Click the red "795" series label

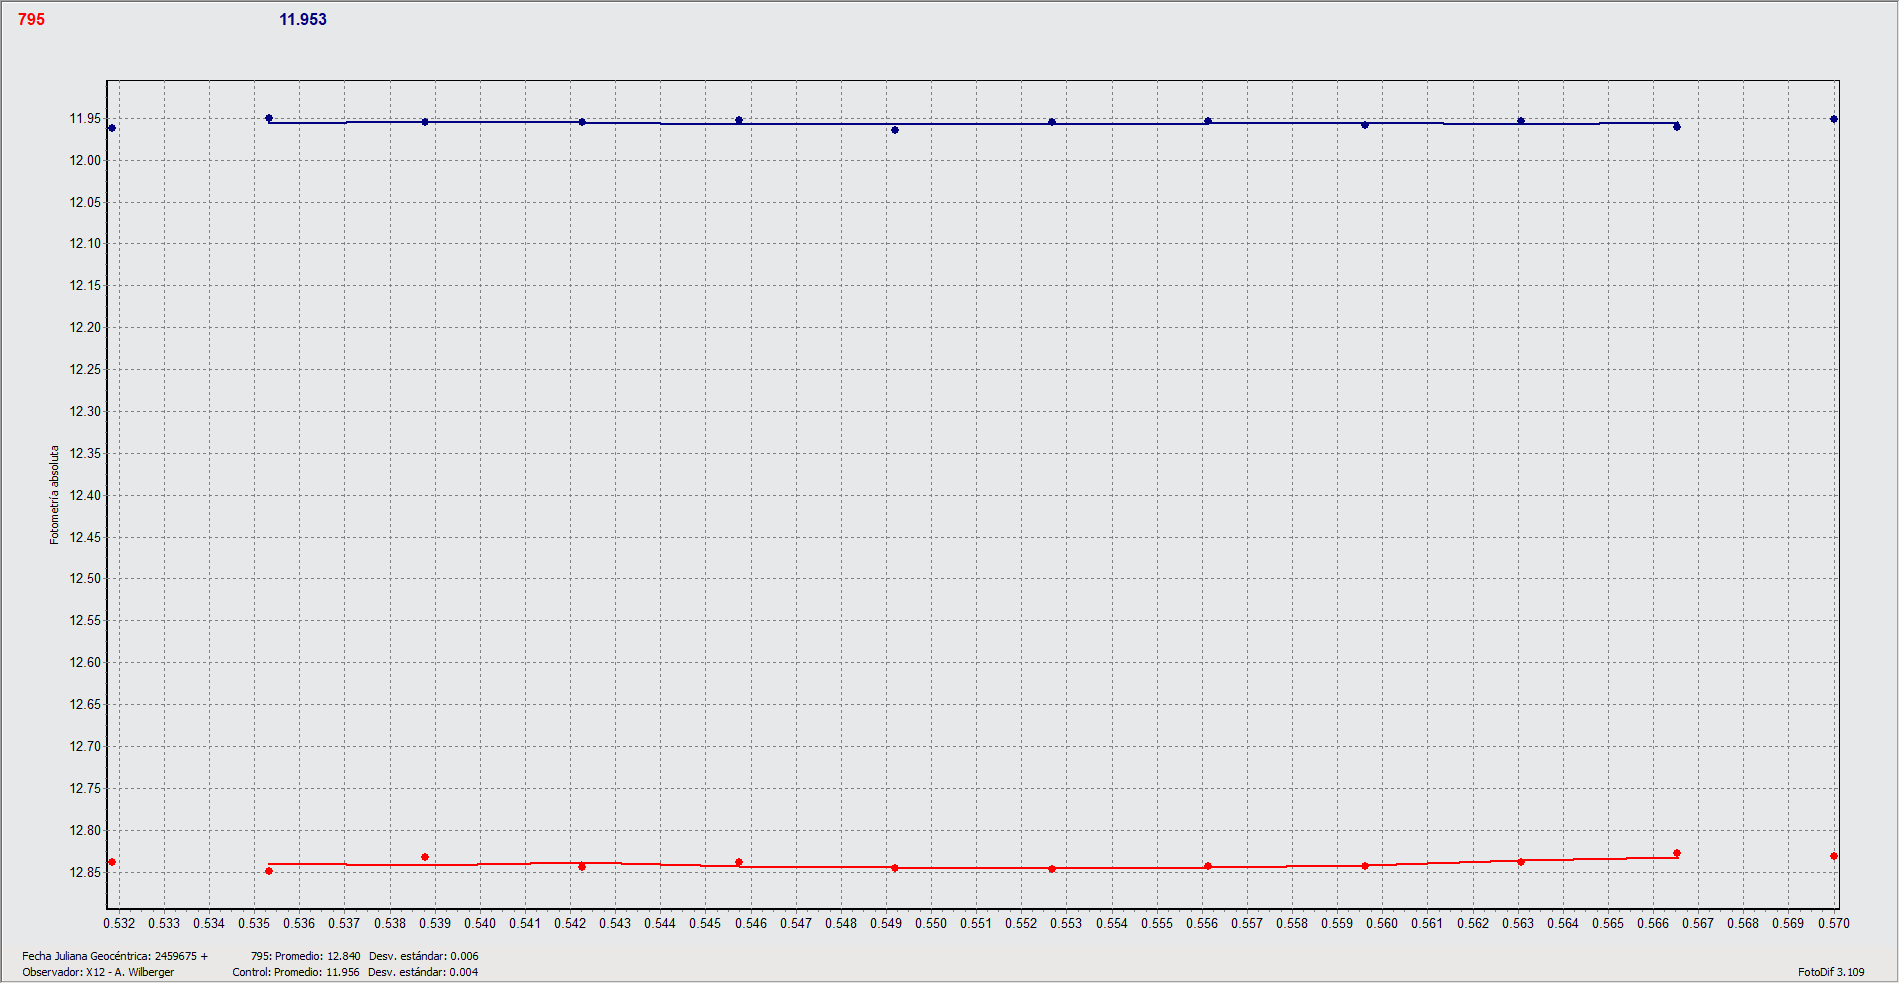[x=31, y=19]
